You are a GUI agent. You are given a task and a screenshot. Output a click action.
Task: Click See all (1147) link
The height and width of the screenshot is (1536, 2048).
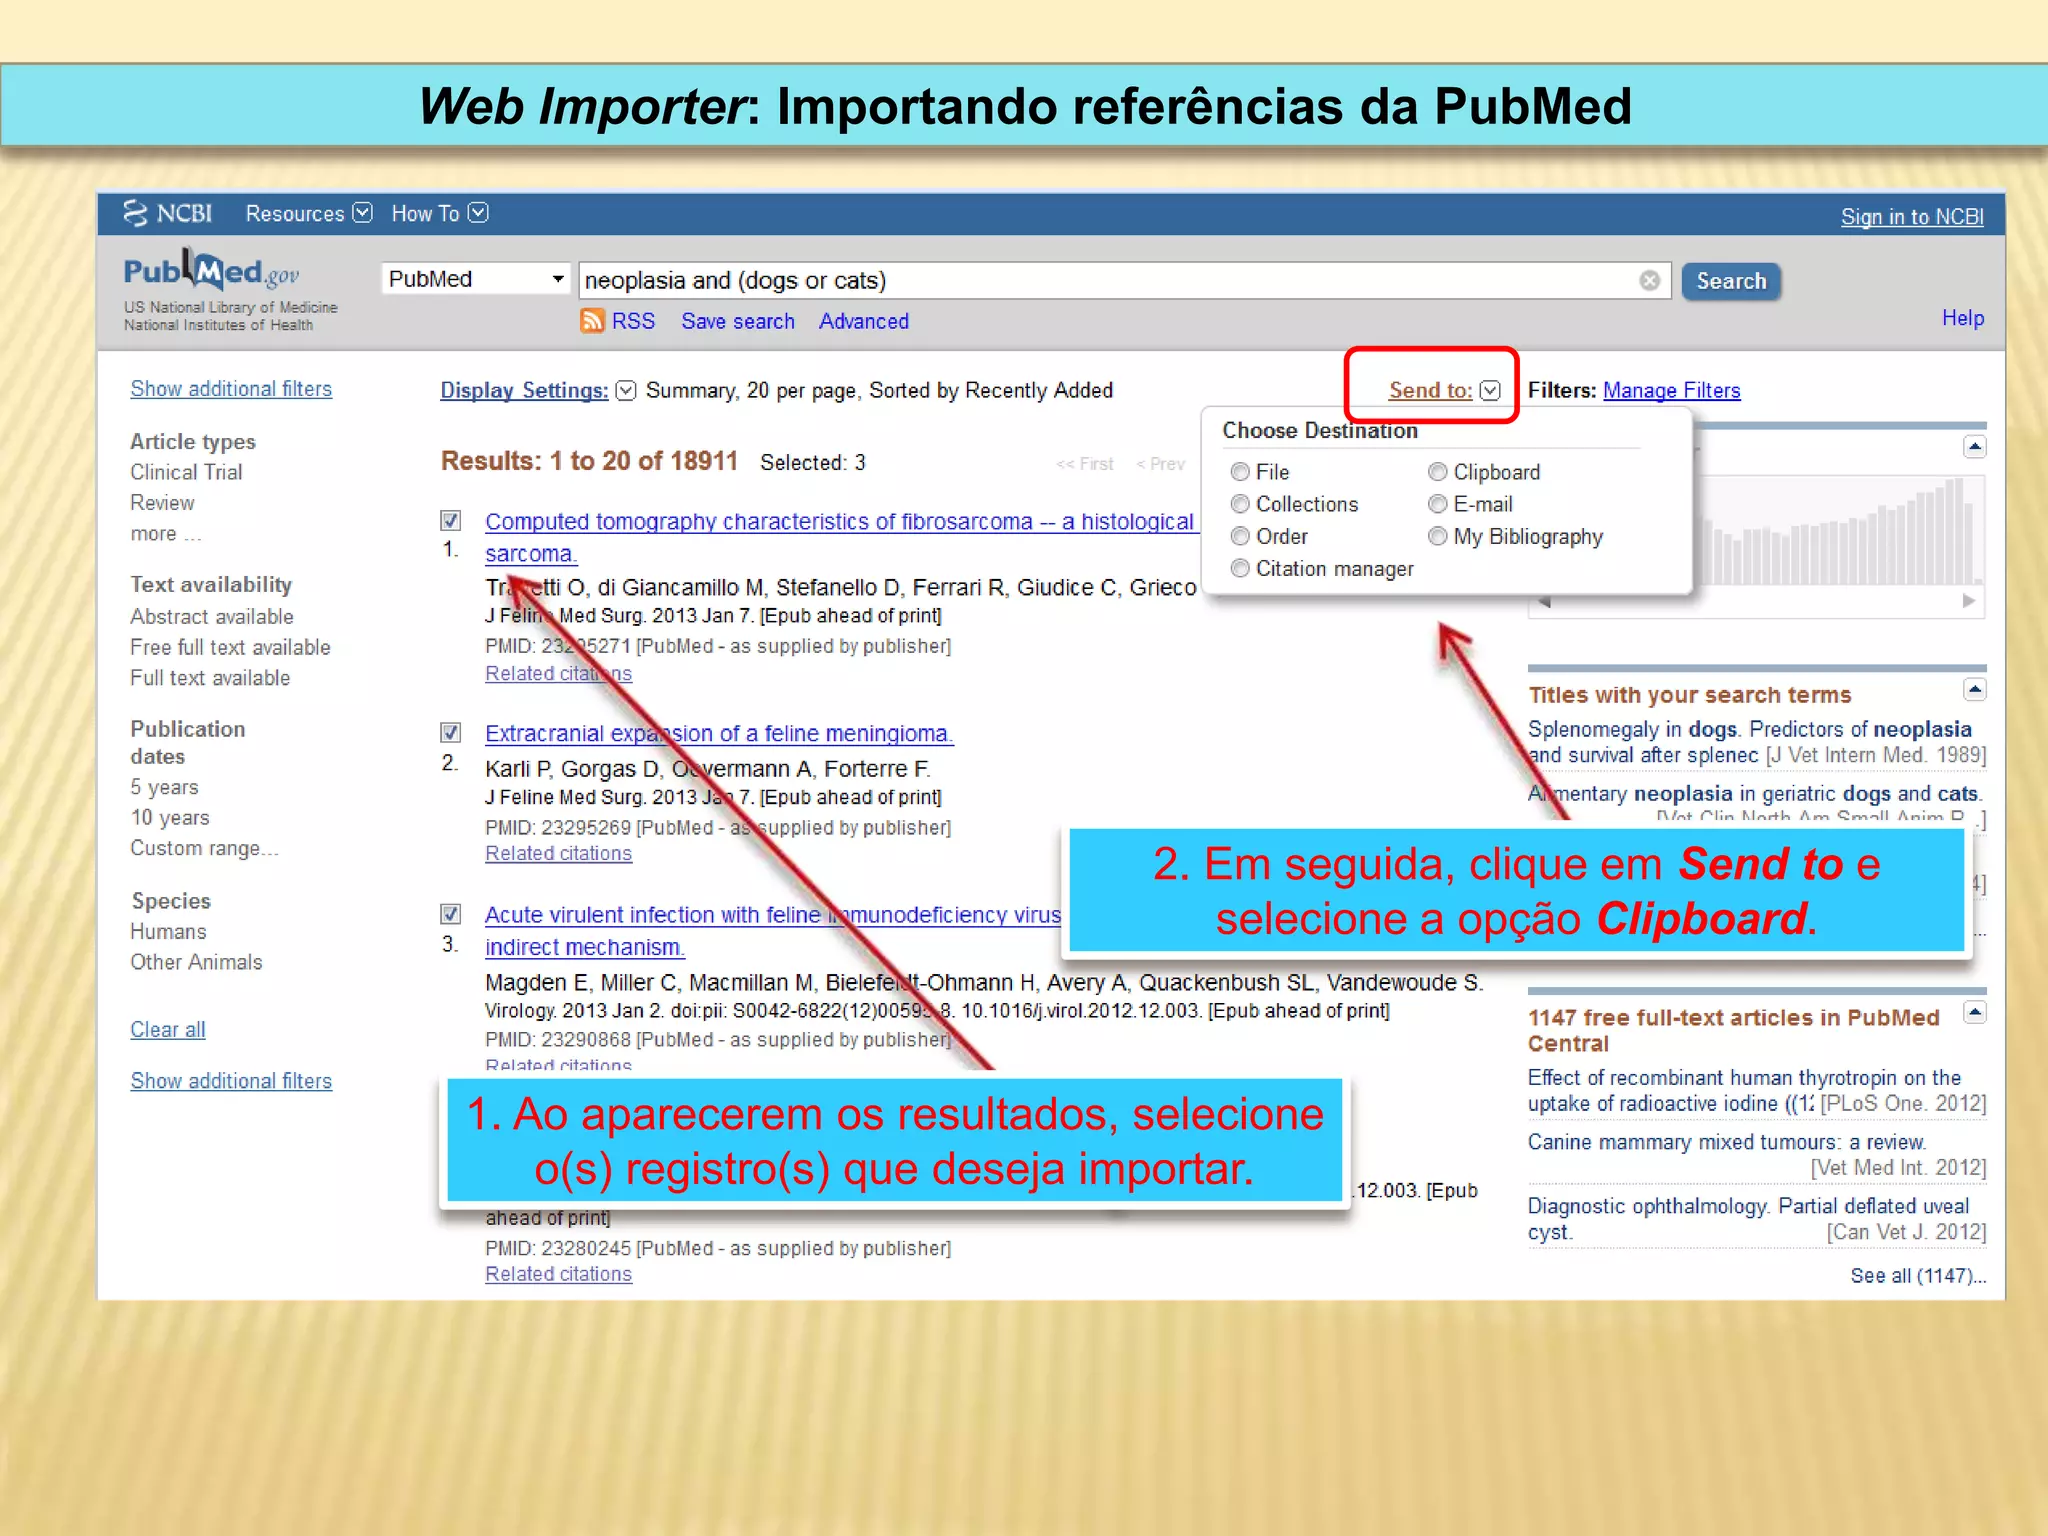click(1918, 1276)
